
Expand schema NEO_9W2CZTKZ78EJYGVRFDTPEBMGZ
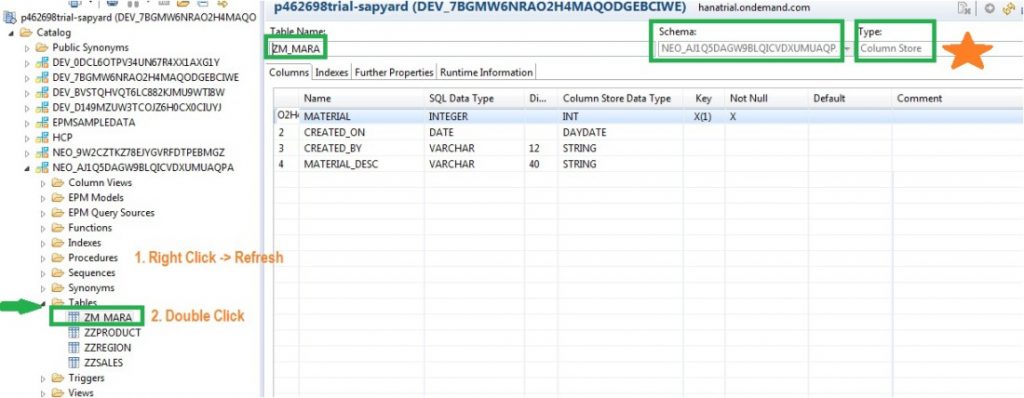(27, 152)
